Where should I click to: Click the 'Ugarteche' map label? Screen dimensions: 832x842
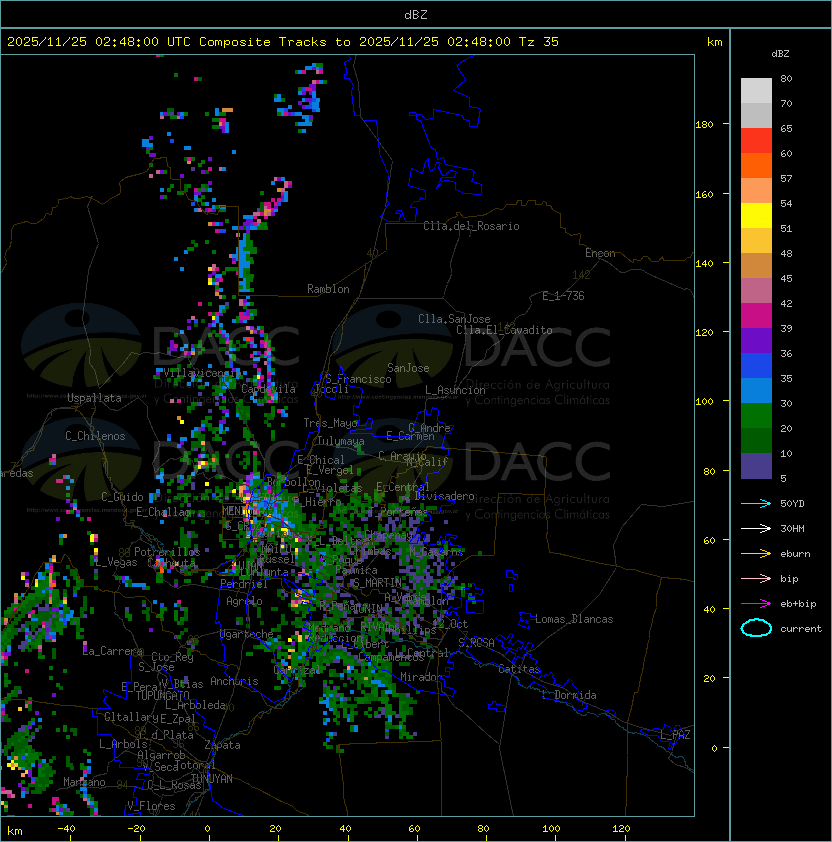tap(247, 634)
